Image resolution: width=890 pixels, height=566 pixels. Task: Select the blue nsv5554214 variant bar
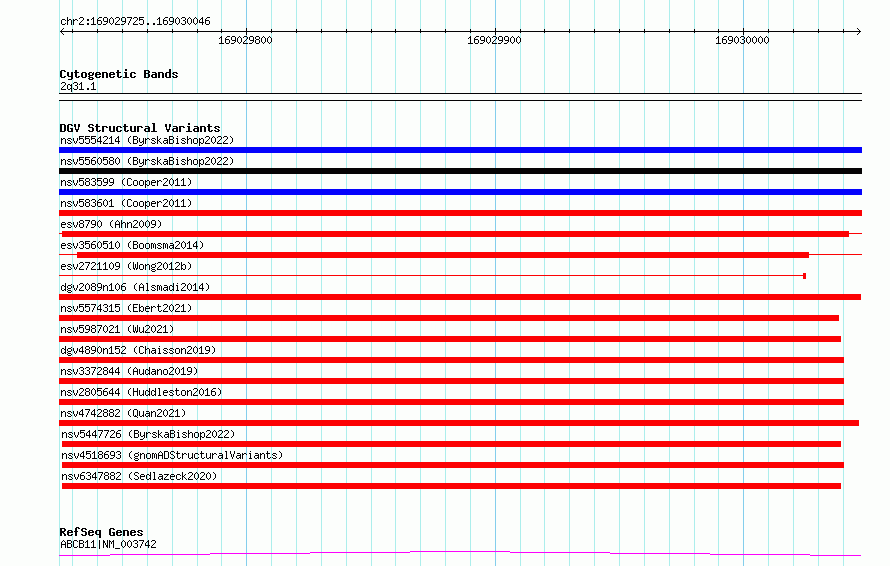click(460, 150)
